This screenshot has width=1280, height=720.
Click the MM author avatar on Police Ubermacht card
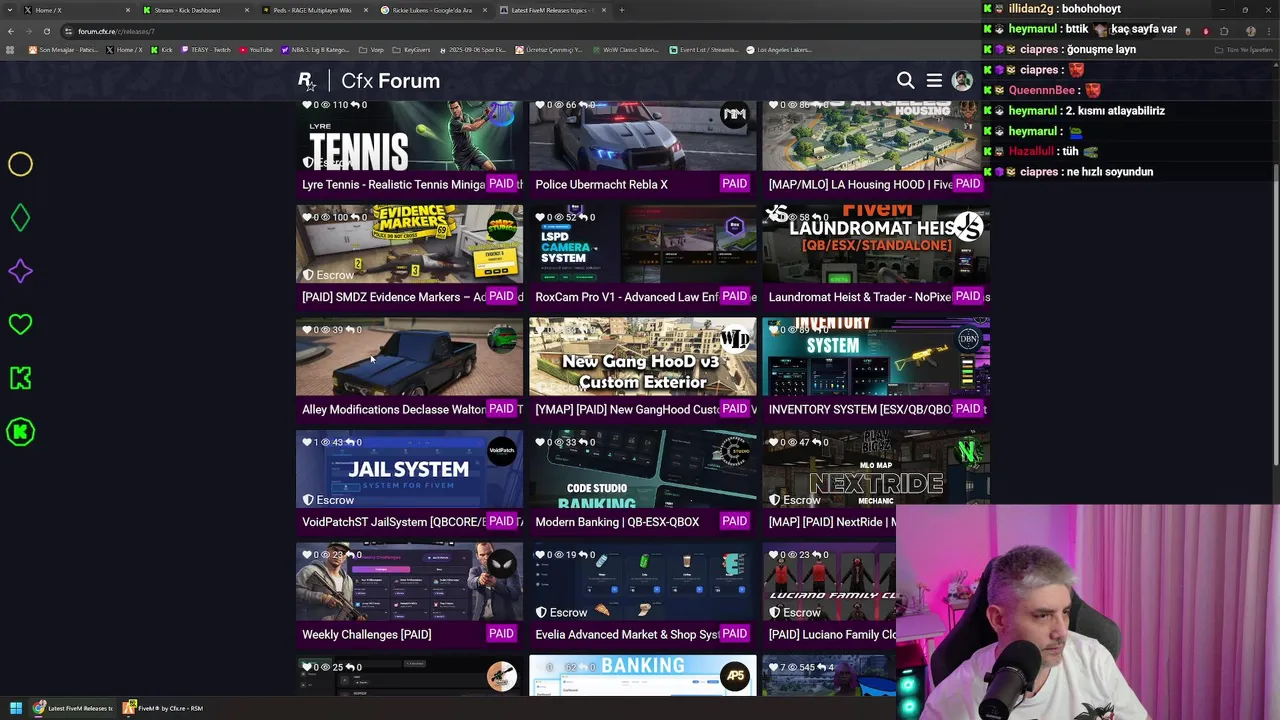[735, 115]
